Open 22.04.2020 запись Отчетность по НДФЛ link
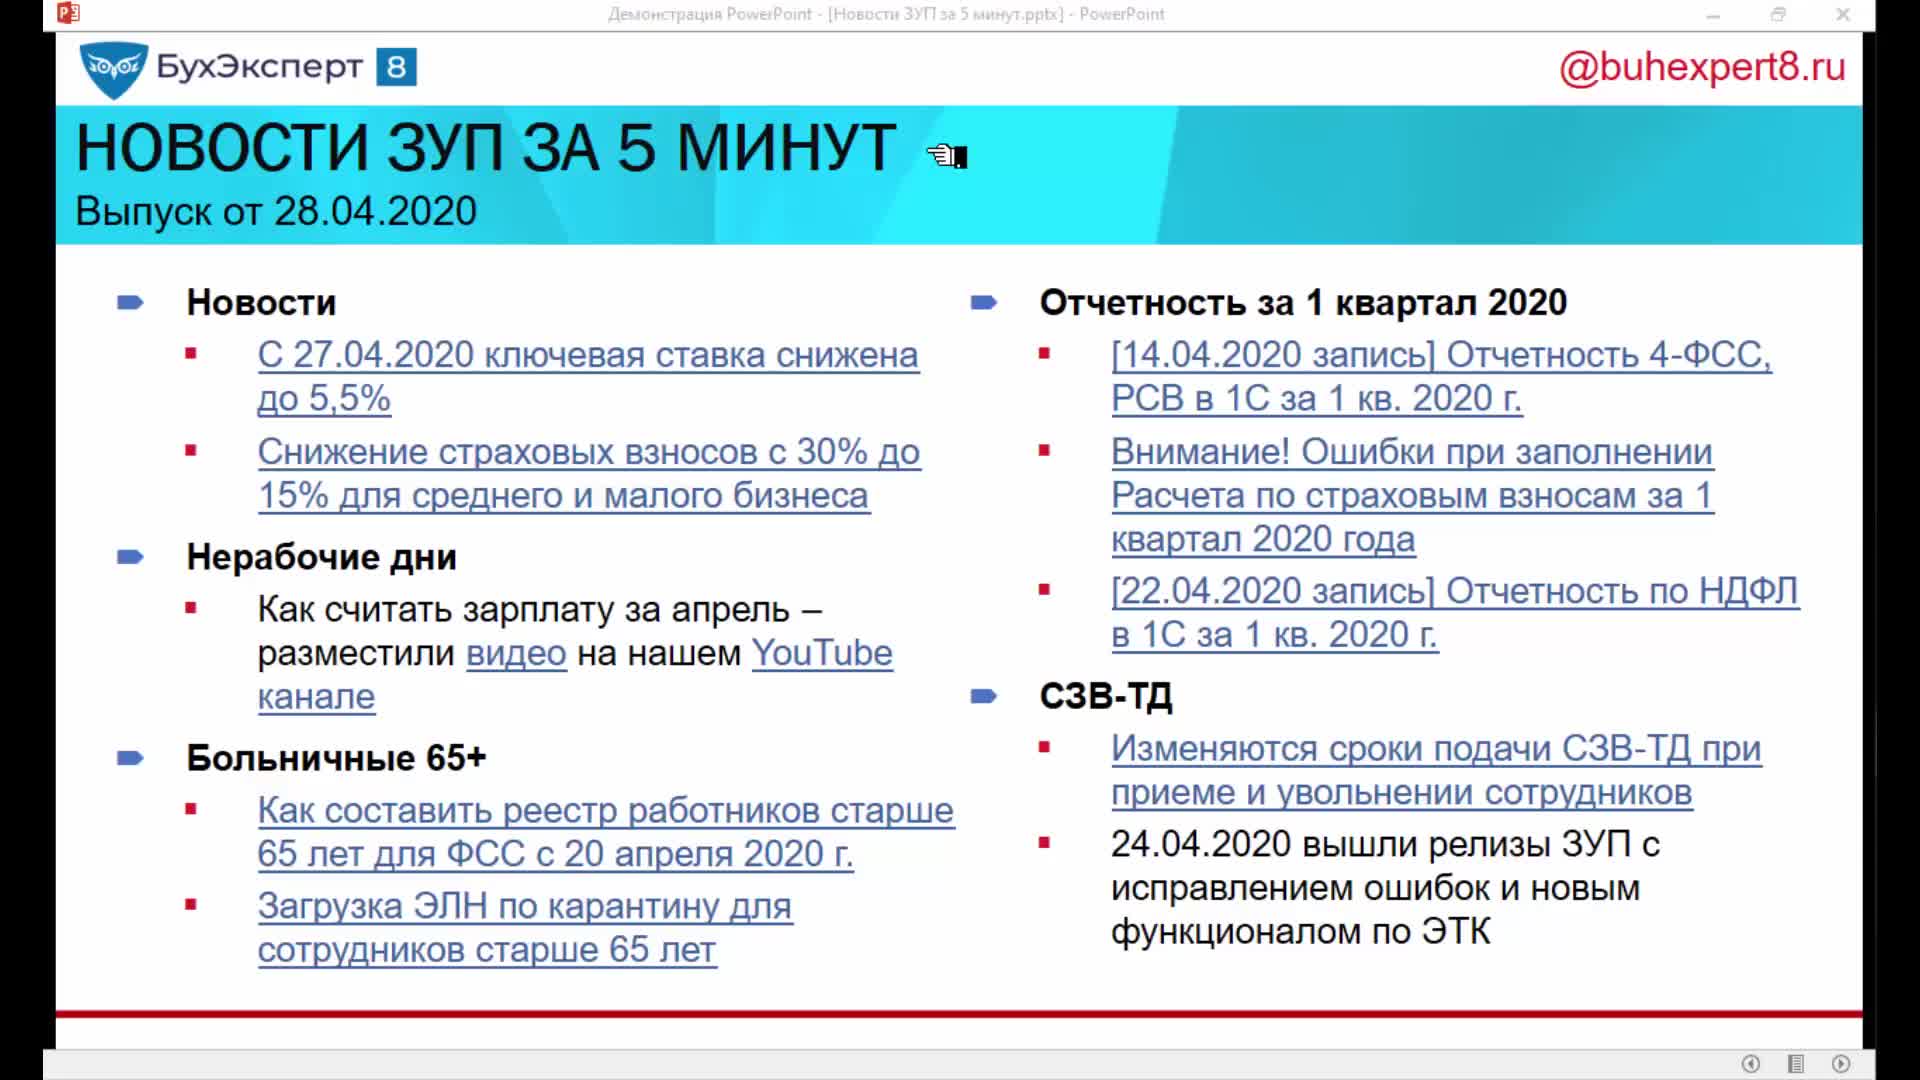Viewport: 1920px width, 1080px height. [x=1454, y=592]
